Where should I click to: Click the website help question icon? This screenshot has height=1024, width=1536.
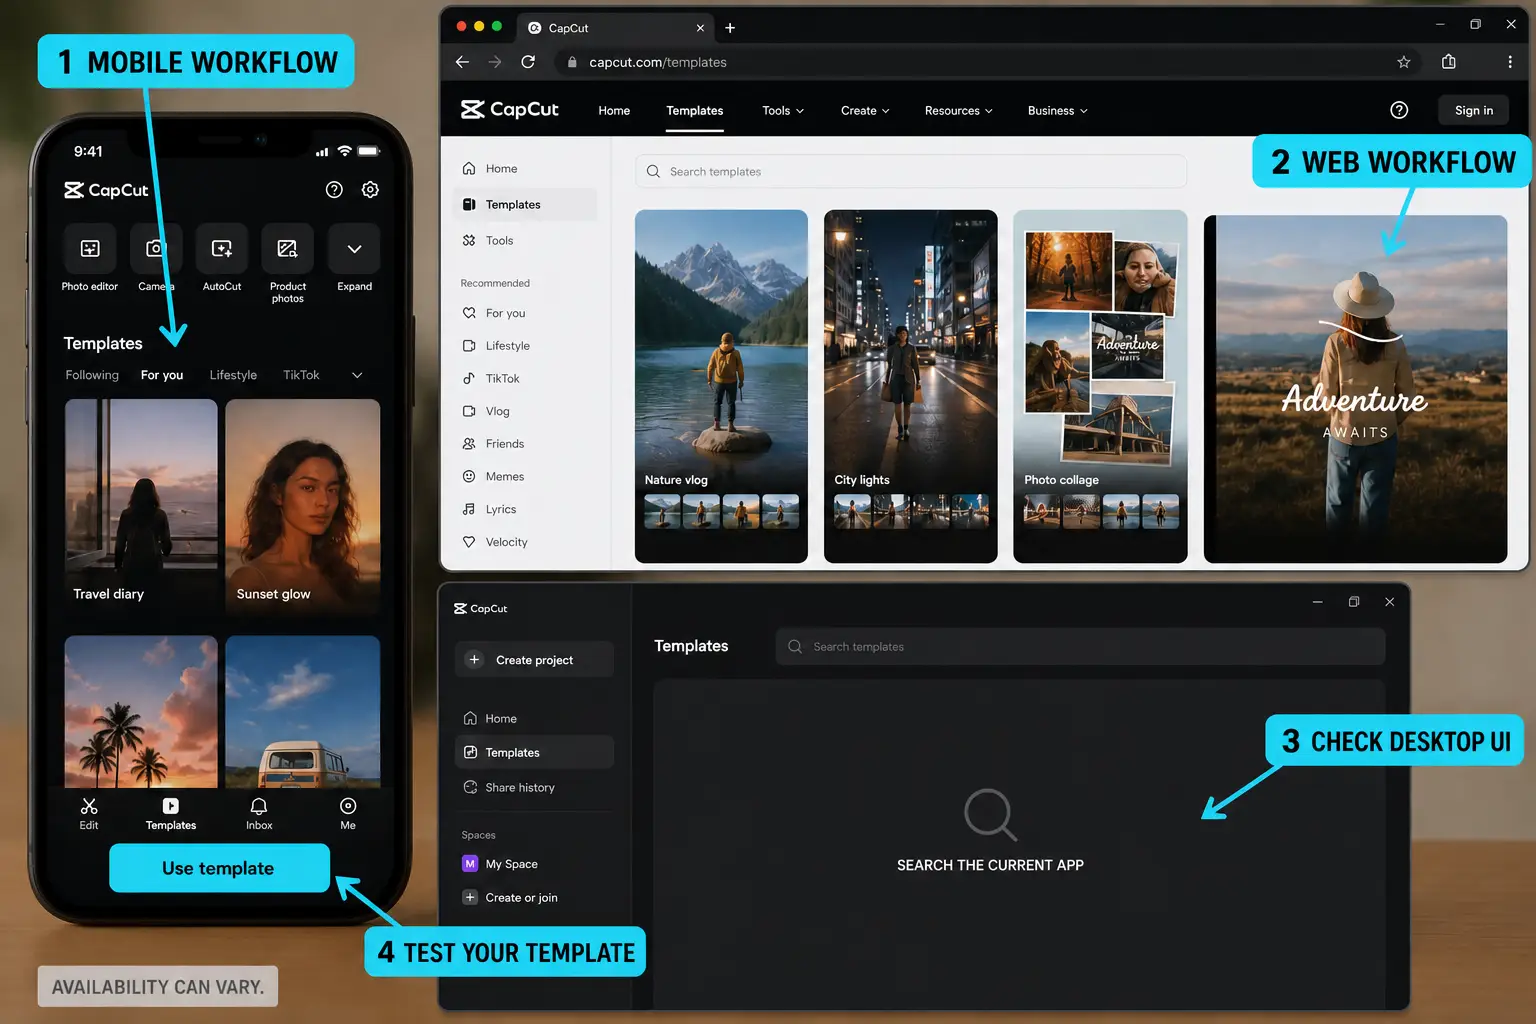point(1399,110)
